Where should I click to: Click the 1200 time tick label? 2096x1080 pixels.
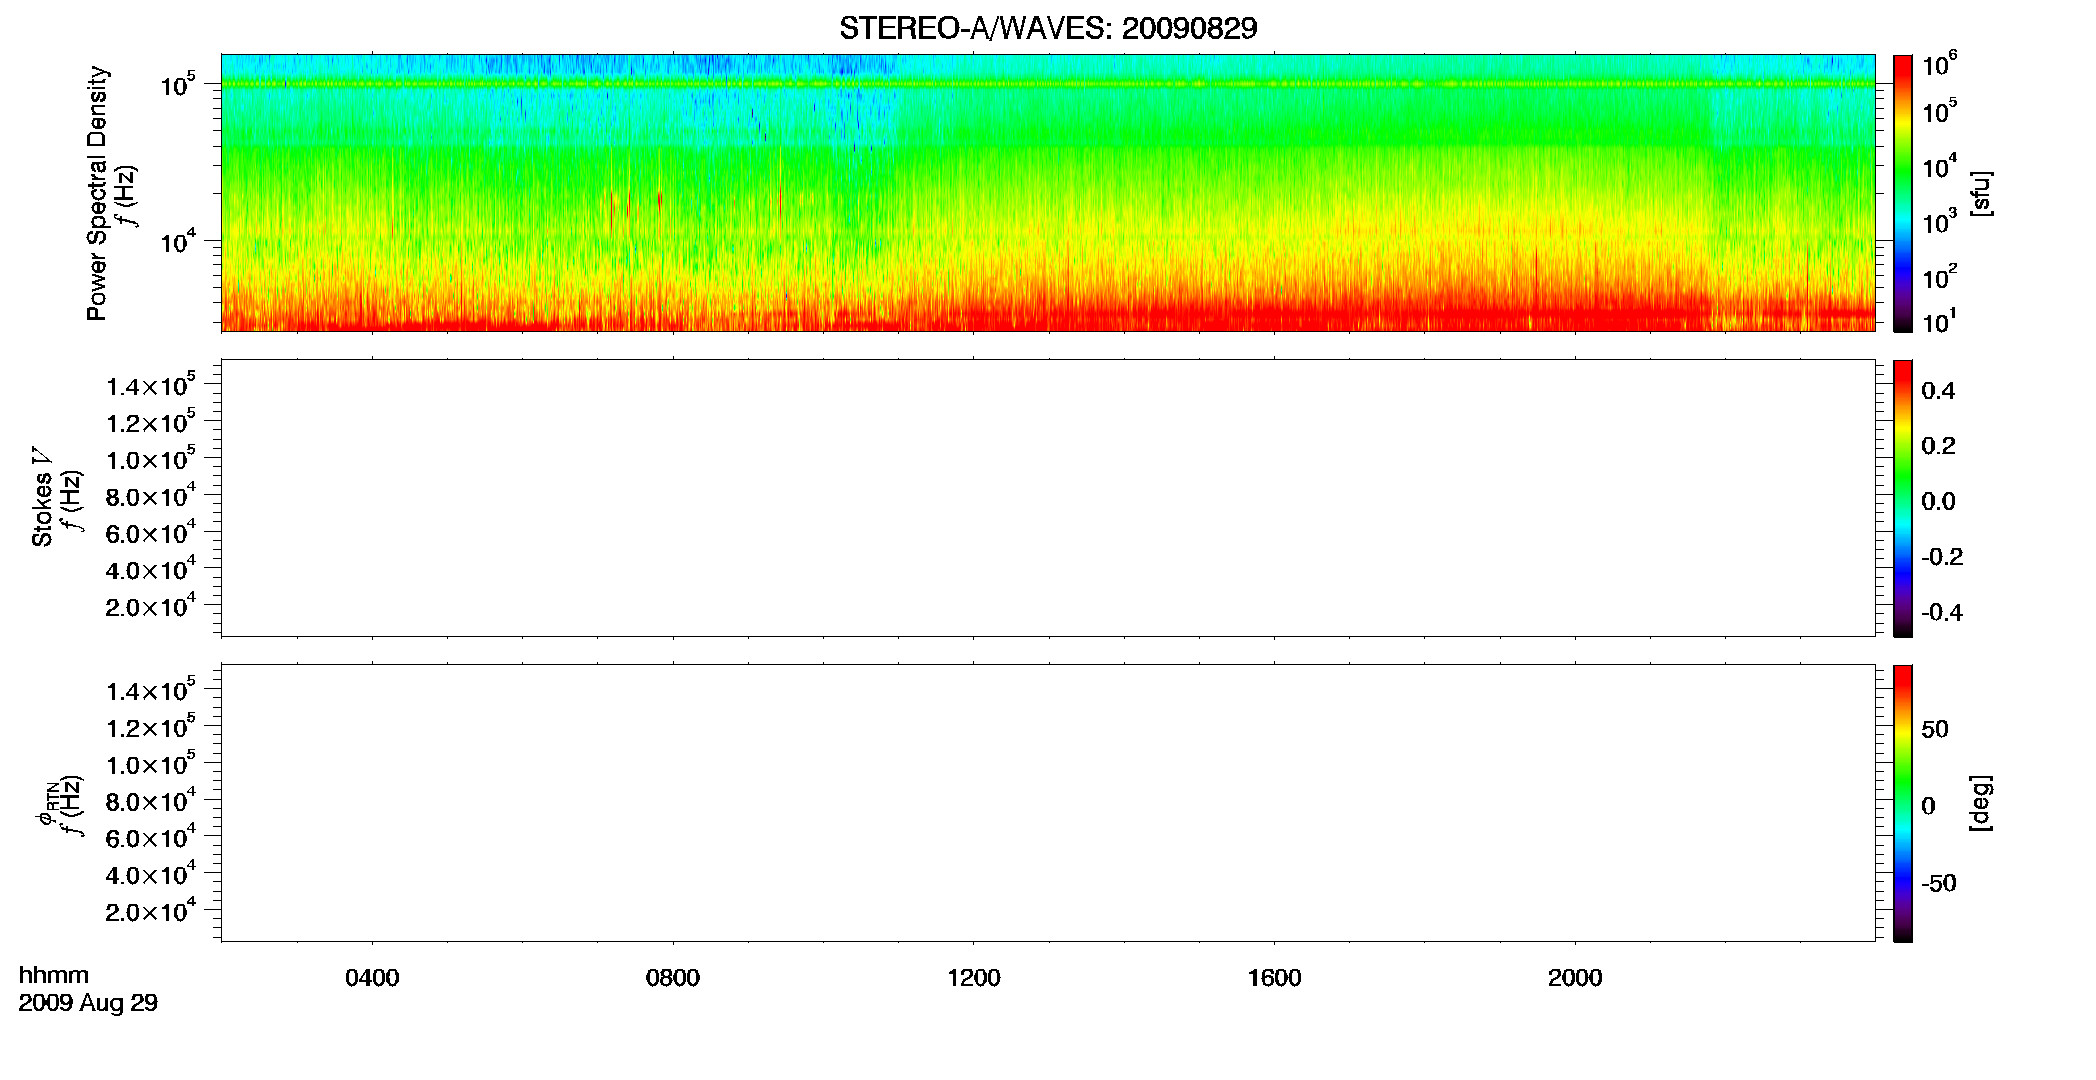tap(974, 978)
